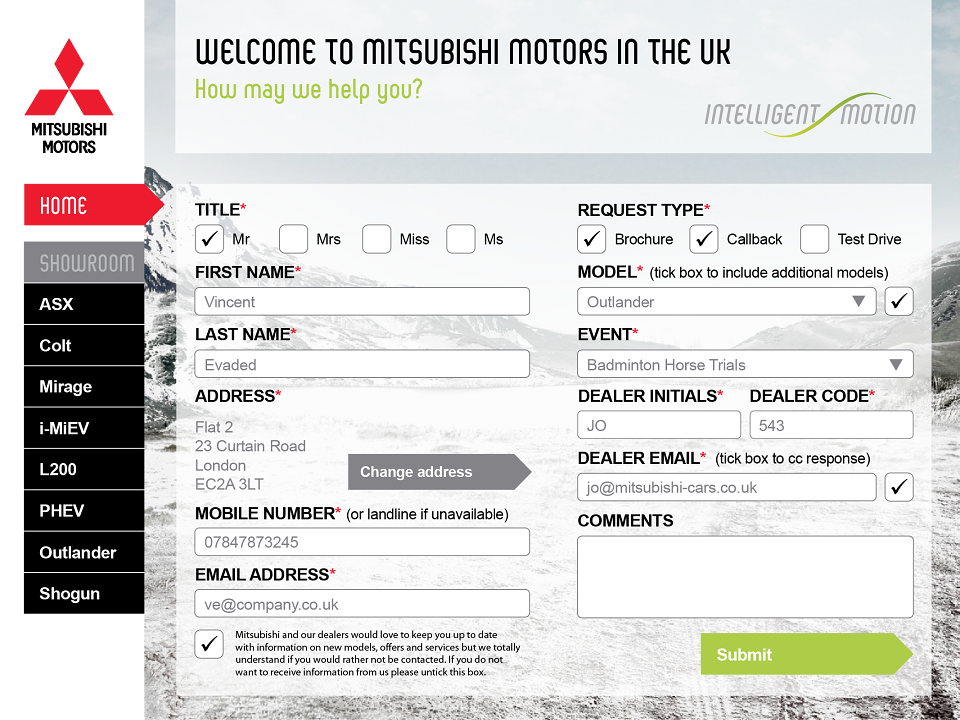Tick the Mr title checkbox
The image size is (960, 720).
[x=209, y=239]
